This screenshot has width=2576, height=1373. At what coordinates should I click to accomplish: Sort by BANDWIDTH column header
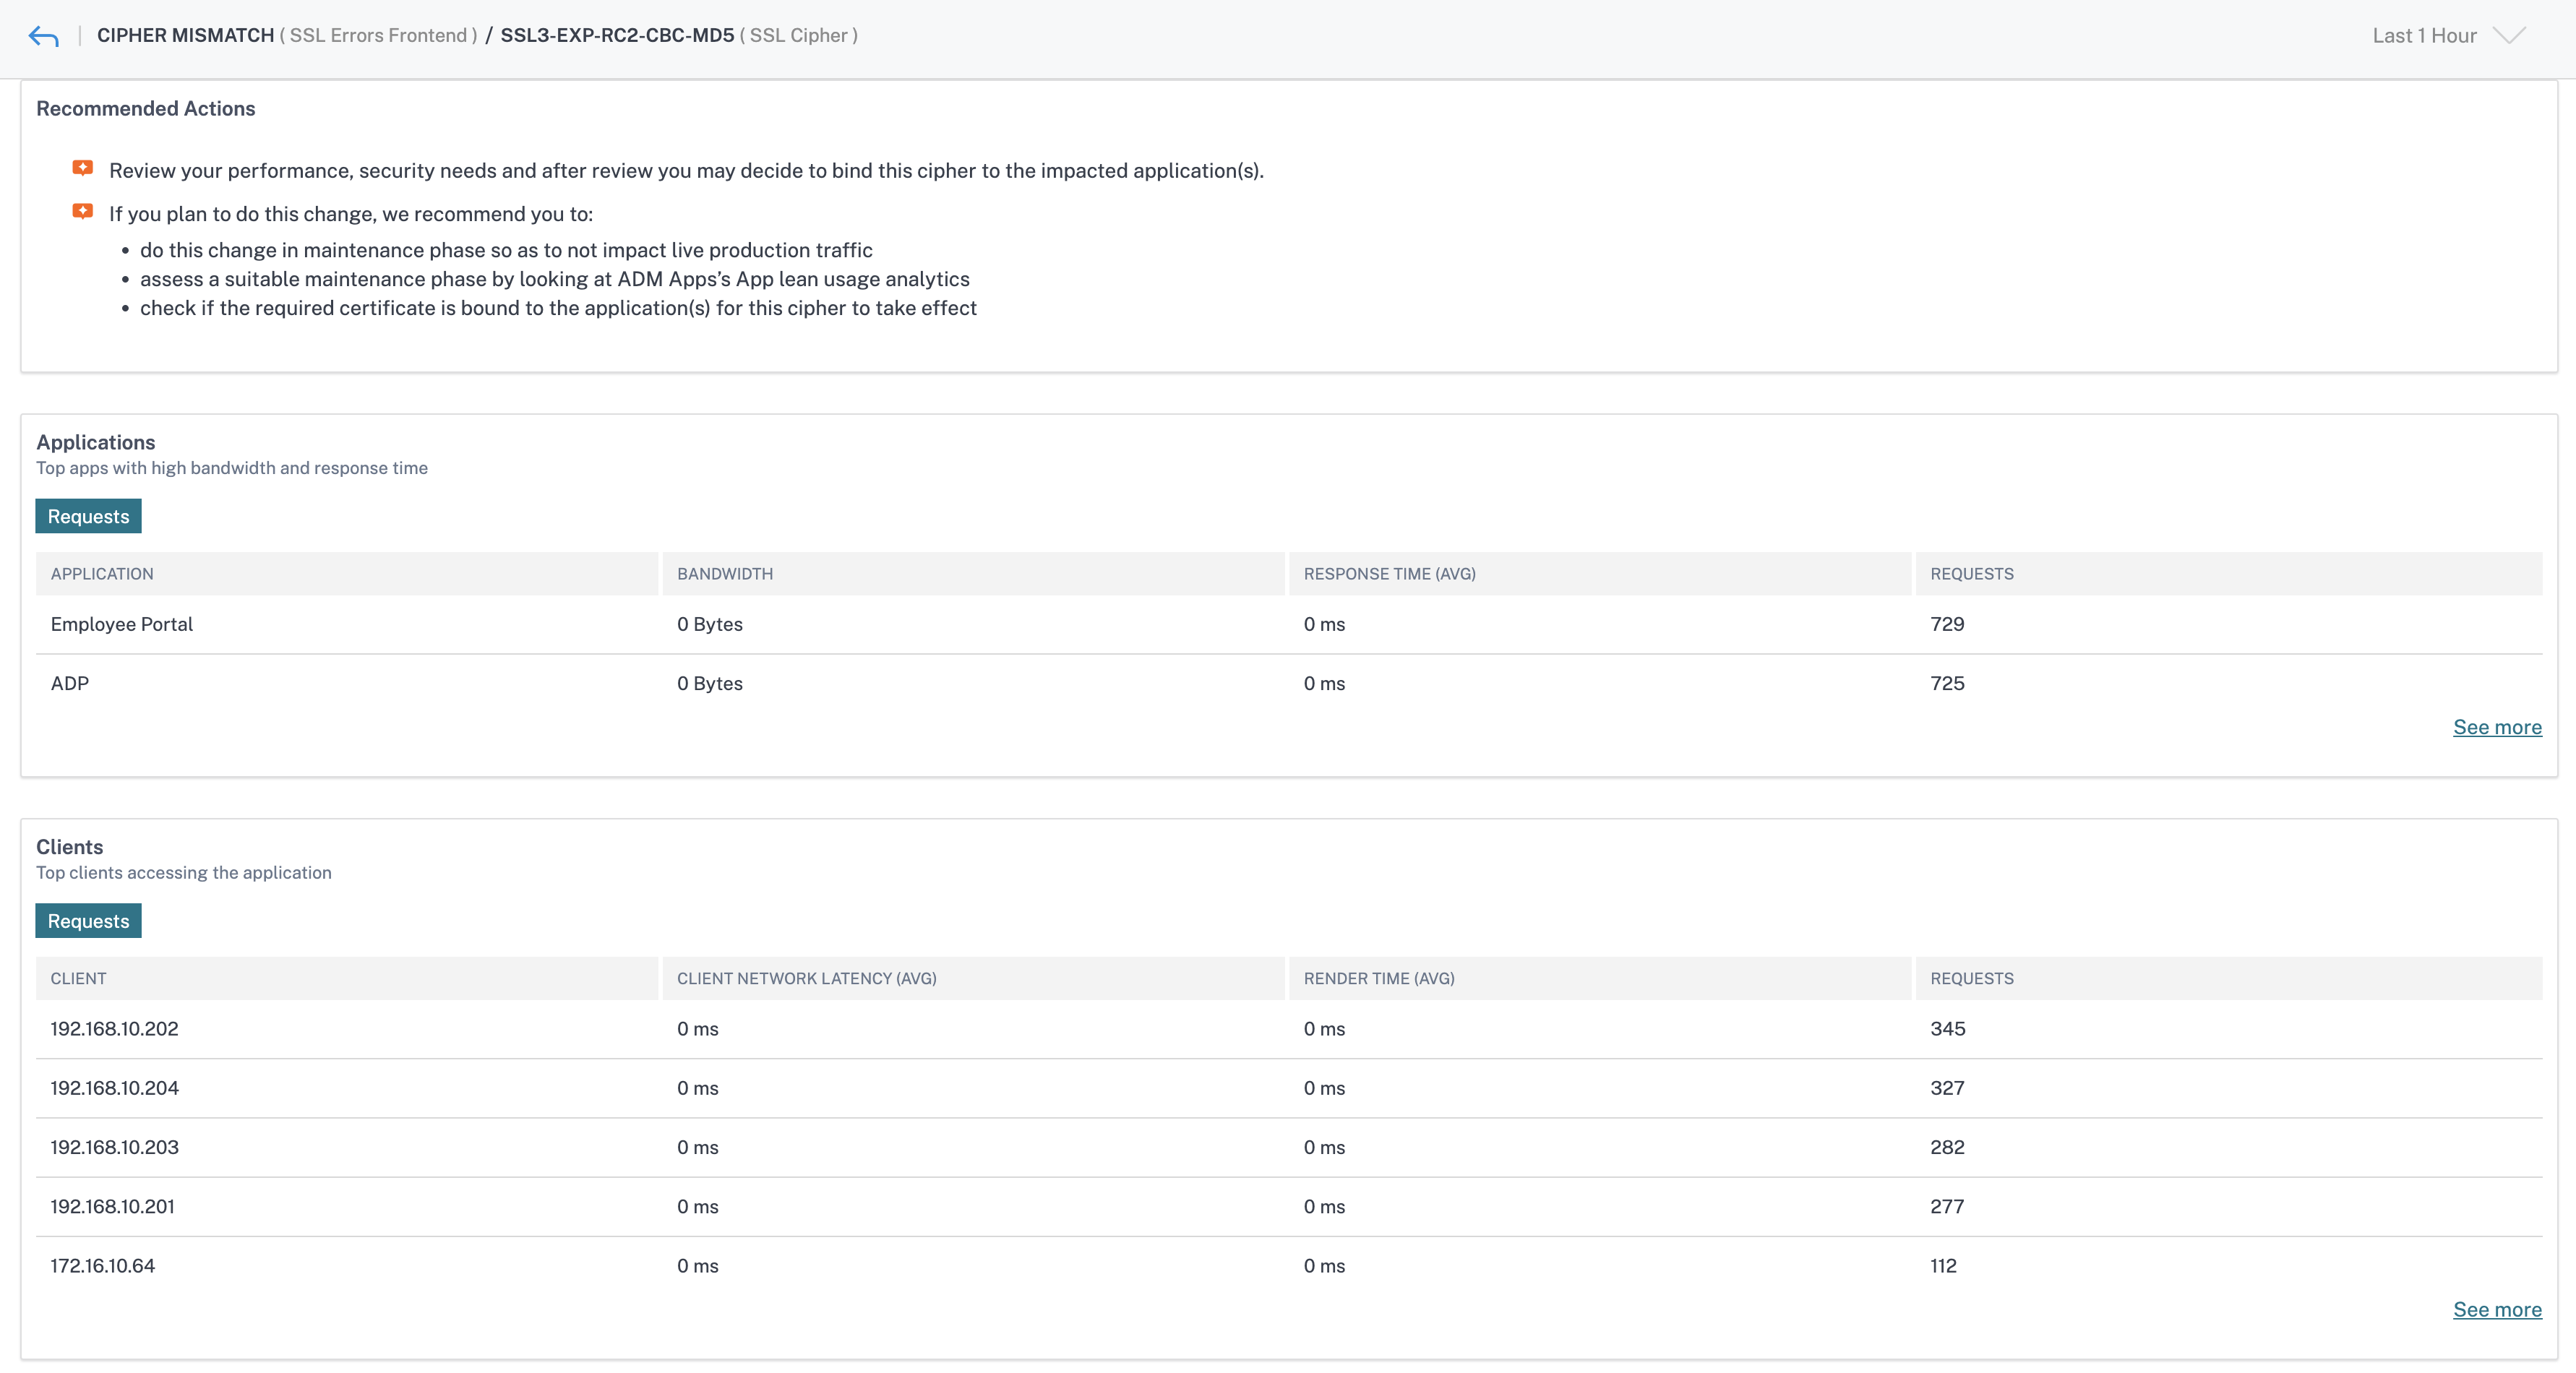[973, 574]
